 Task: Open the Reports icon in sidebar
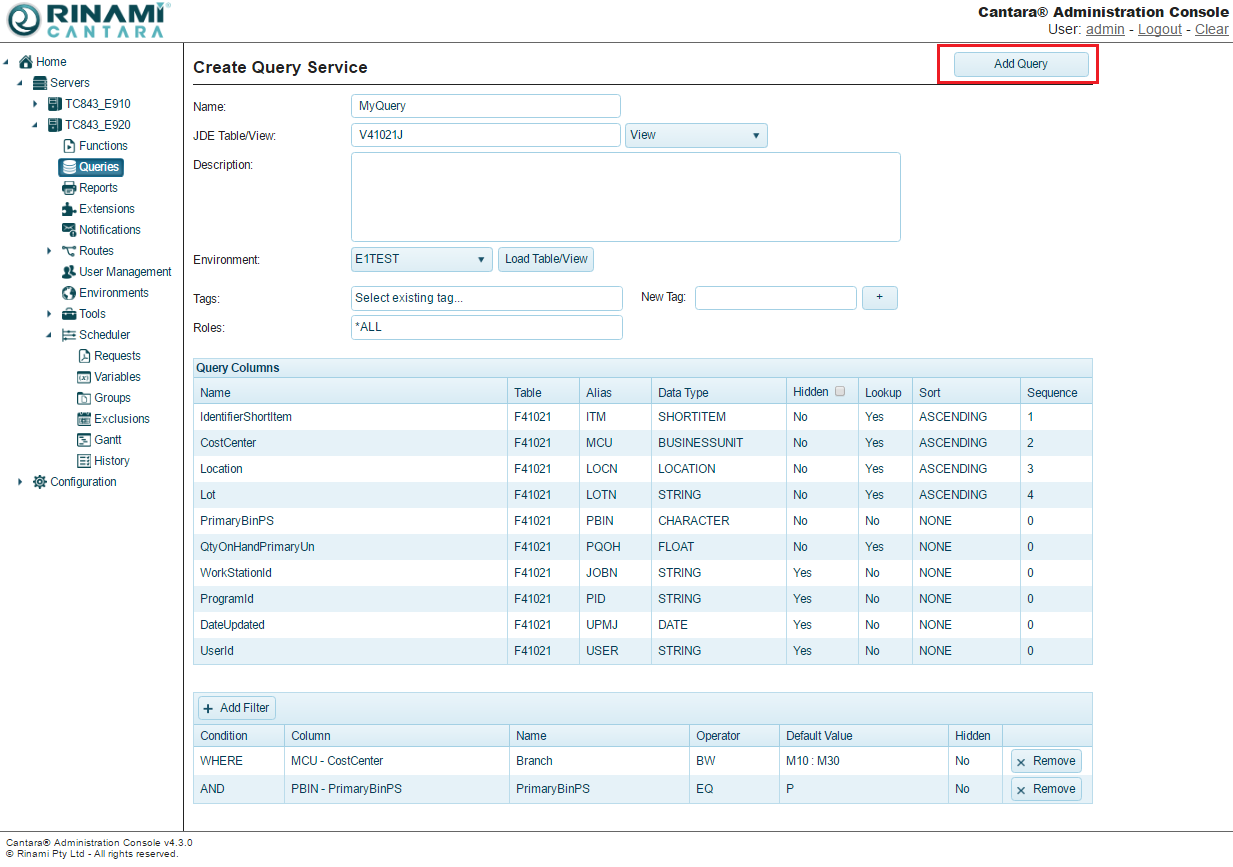69,188
